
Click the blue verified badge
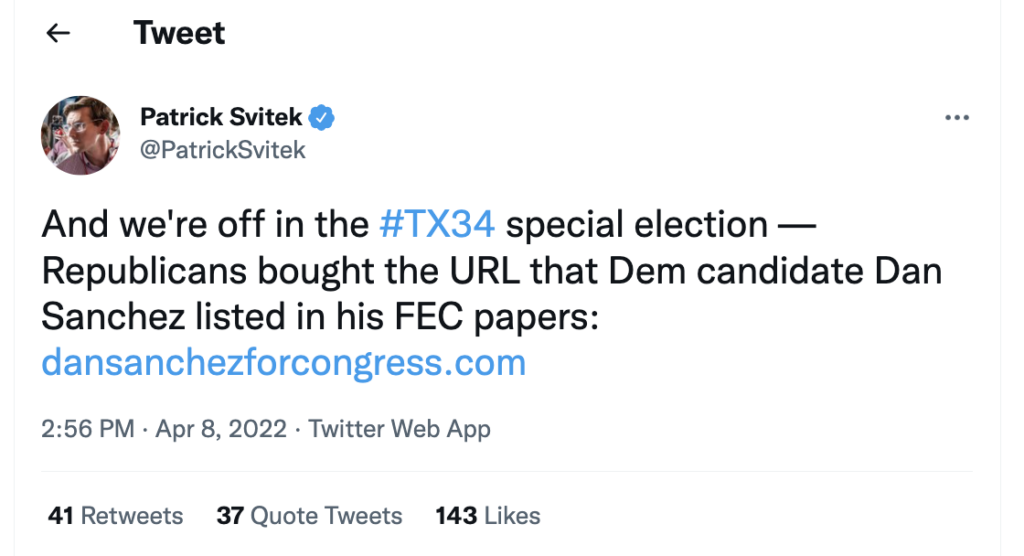(321, 118)
